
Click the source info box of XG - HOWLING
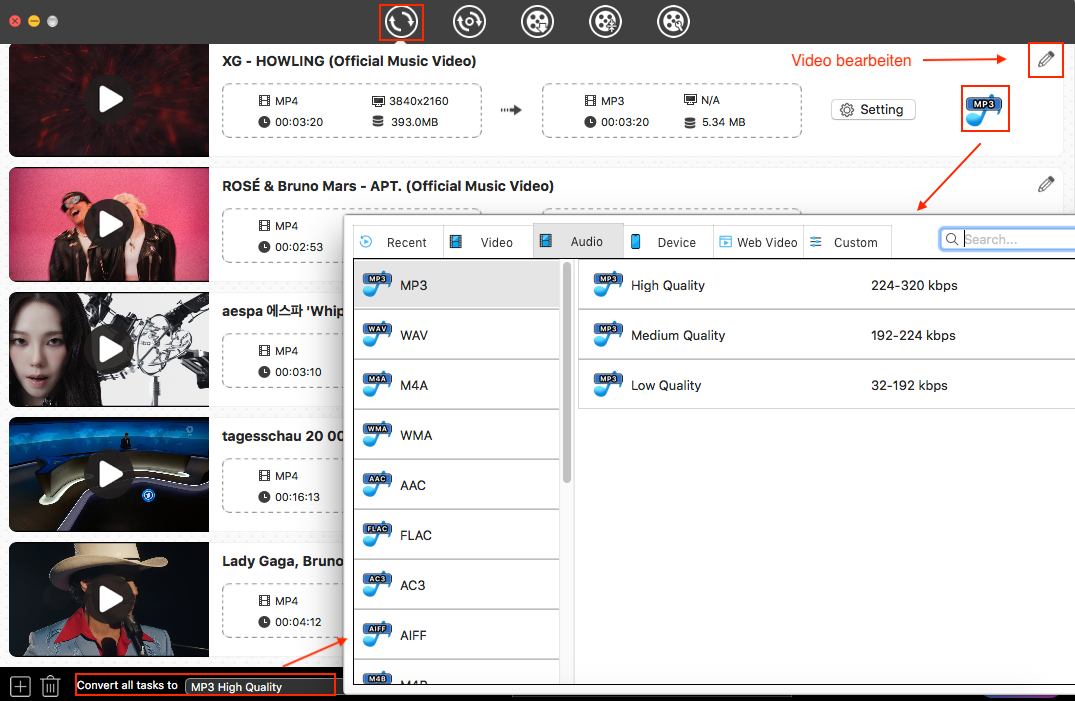pyautogui.click(x=352, y=110)
